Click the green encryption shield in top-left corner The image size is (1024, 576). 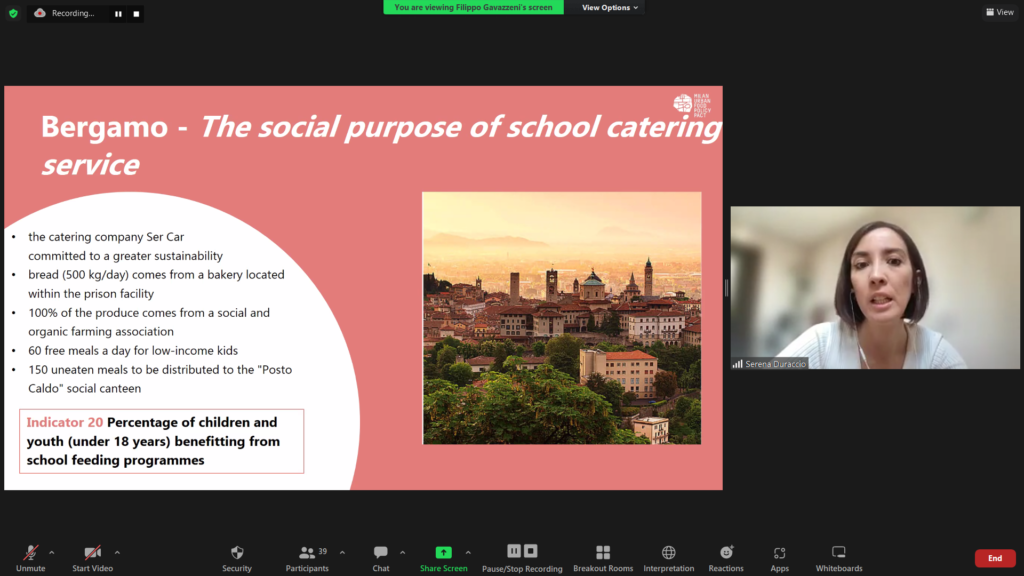pos(13,13)
